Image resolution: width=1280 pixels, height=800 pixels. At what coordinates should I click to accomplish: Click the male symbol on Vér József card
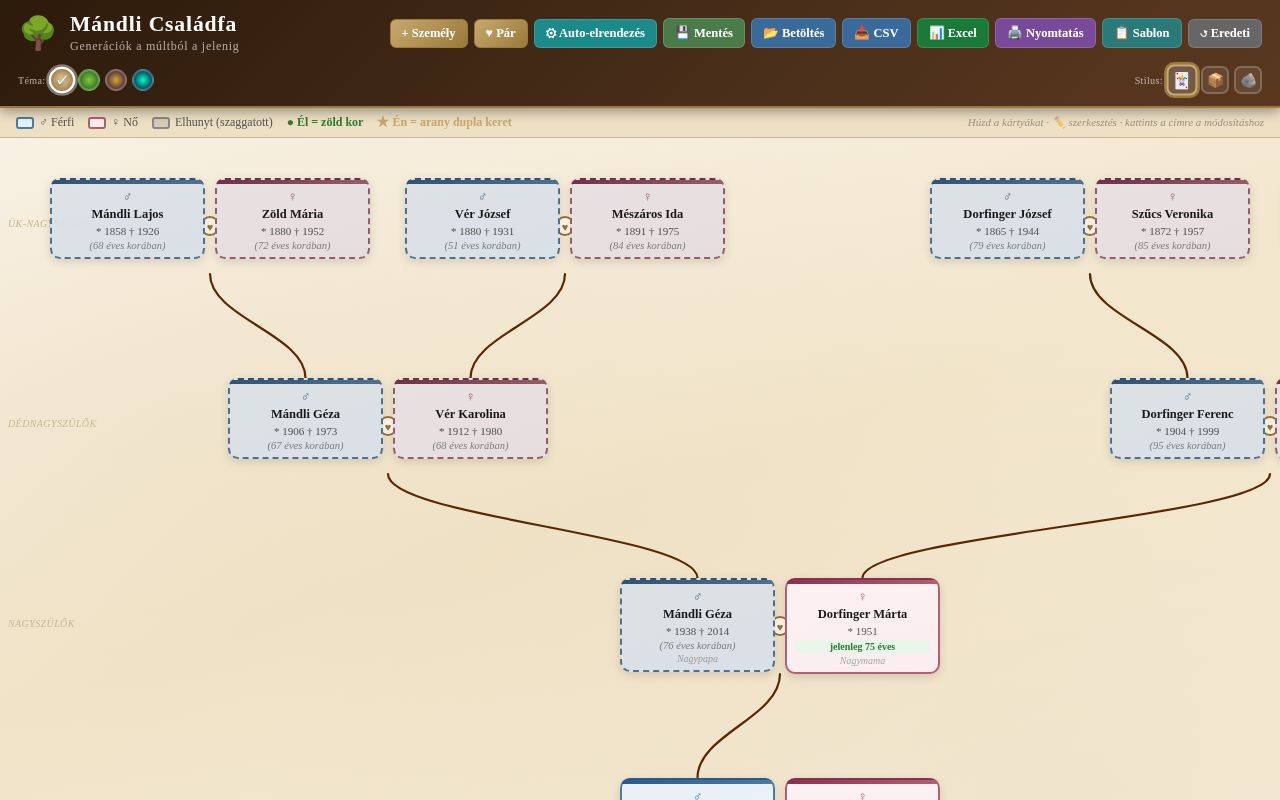[482, 197]
